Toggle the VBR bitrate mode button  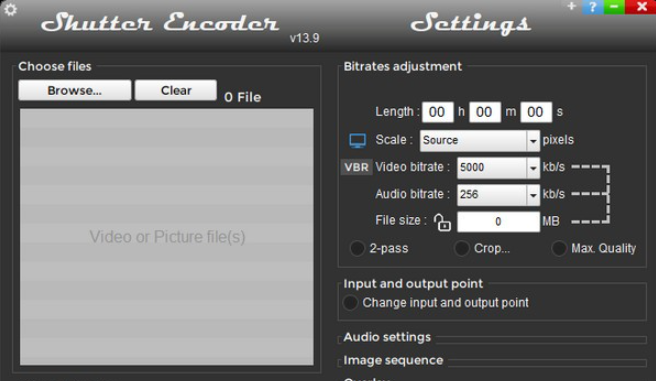click(x=356, y=167)
